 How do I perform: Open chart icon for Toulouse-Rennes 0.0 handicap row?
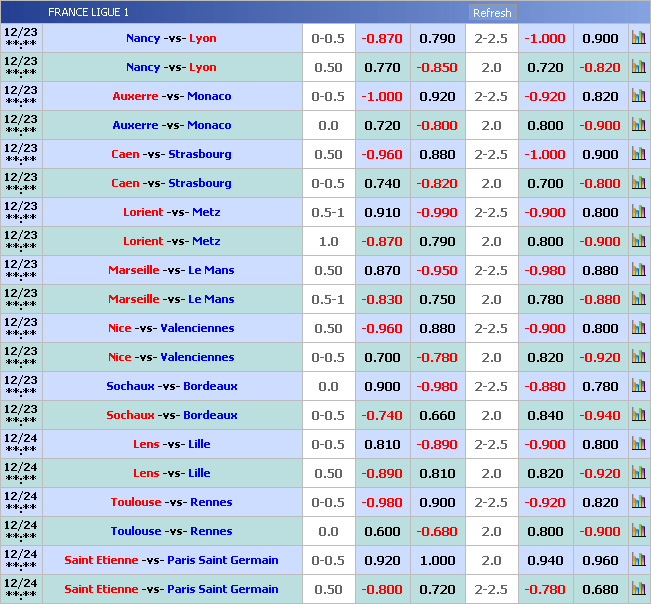638,531
